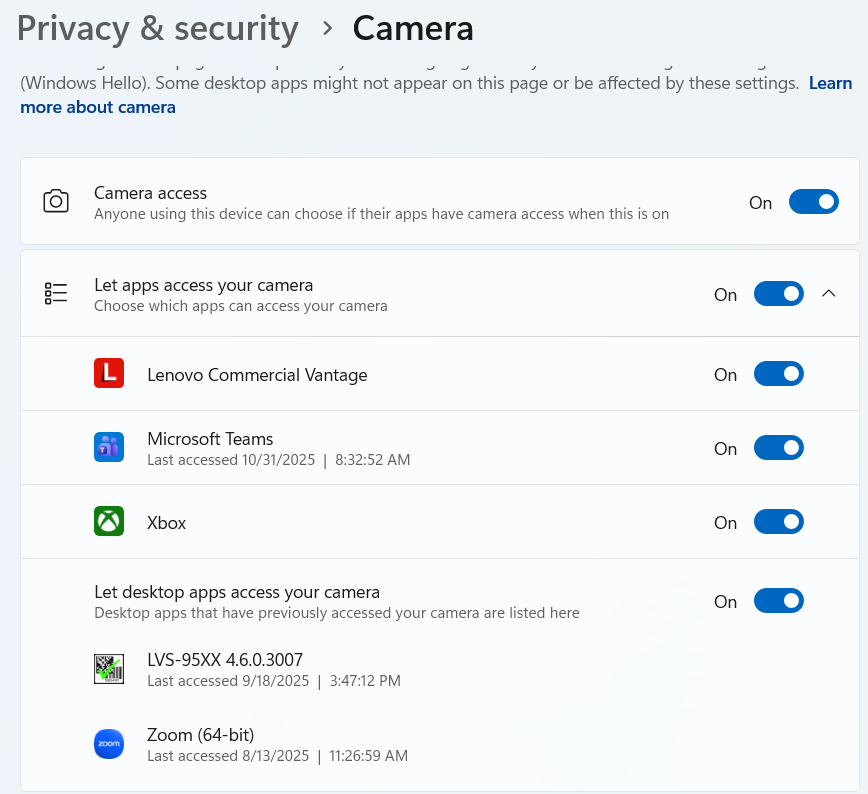Click Teams last accessed 10/31/2025 timestamp
The image size is (868, 794).
click(279, 460)
